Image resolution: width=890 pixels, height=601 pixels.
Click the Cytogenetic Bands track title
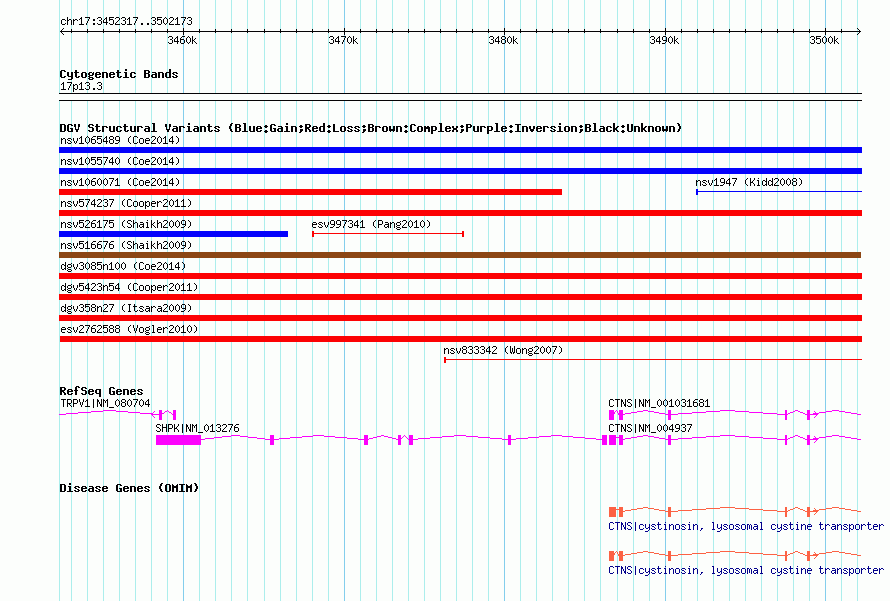coord(119,74)
